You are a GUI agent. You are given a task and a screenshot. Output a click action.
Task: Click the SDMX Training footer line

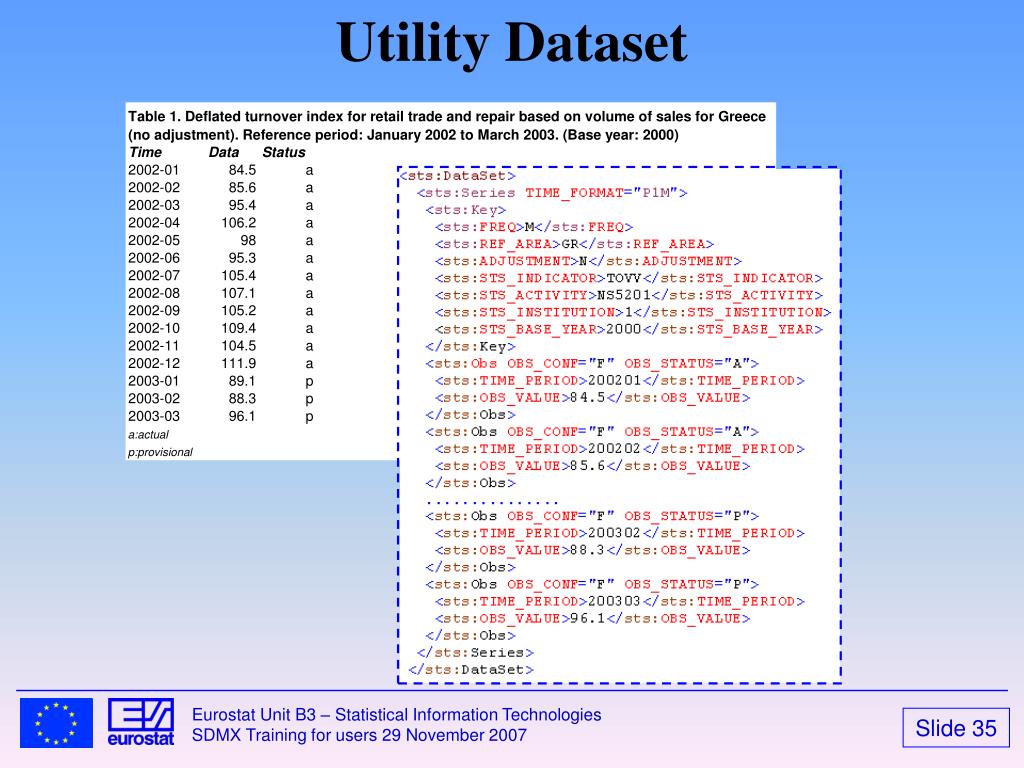click(x=359, y=735)
